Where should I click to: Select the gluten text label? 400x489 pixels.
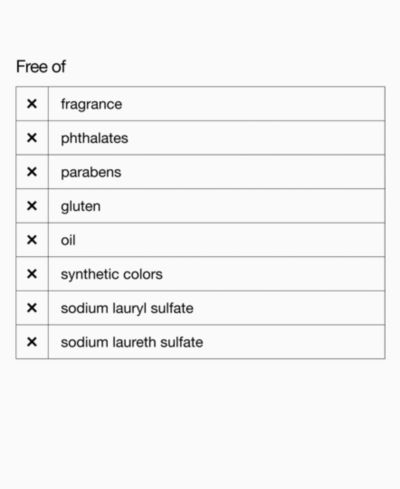pos(81,207)
